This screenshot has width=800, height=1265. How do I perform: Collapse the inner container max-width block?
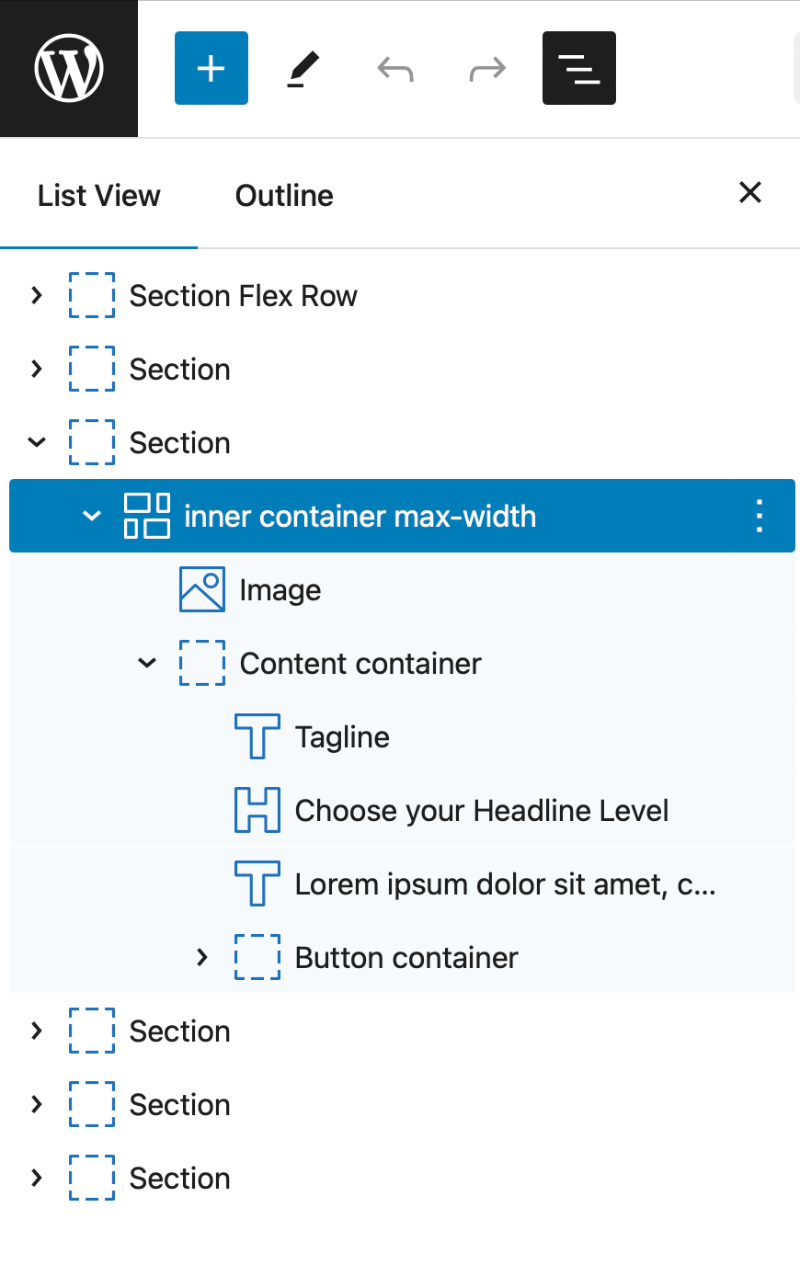click(x=91, y=516)
